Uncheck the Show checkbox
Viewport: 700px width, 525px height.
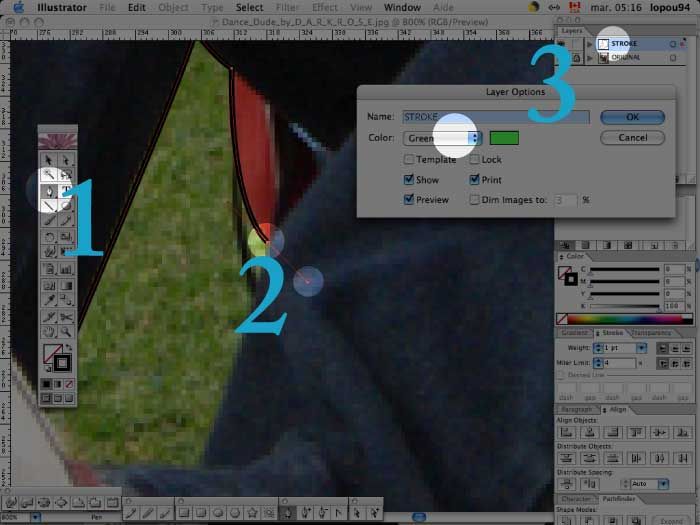click(408, 180)
